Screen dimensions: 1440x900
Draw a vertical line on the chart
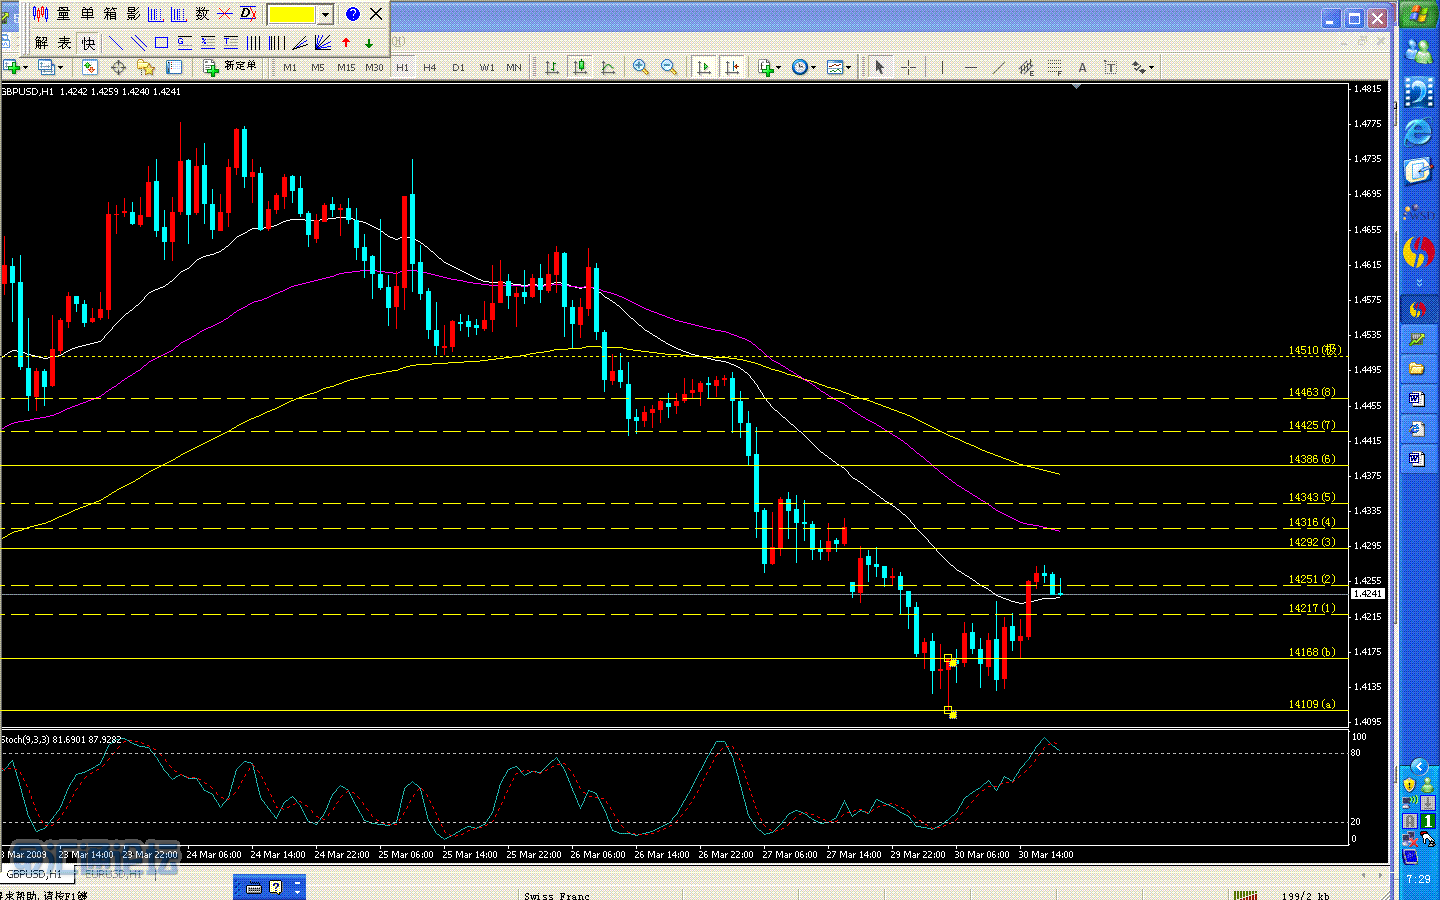coord(942,67)
